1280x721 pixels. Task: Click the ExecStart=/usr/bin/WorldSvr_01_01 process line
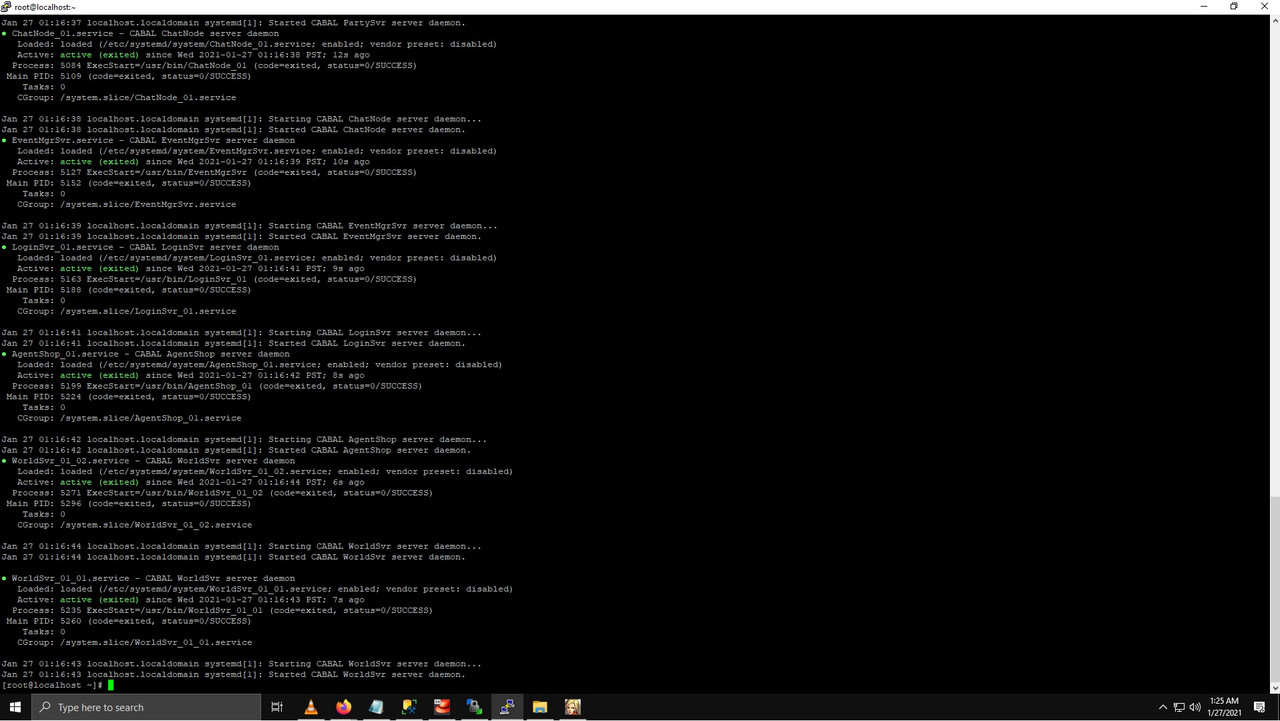coord(222,610)
